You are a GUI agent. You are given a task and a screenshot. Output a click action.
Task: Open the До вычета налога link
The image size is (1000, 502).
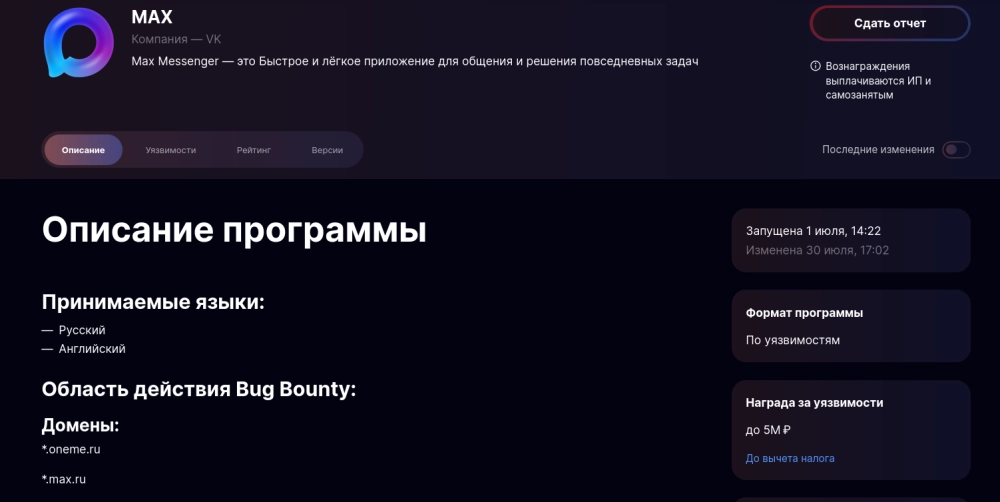(790, 458)
